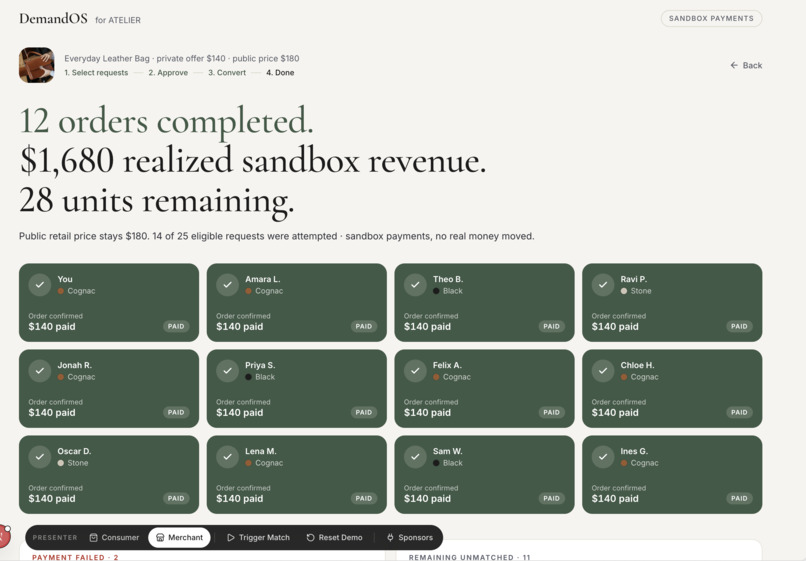Click the 'for ATELIER' label in header
This screenshot has height=561, width=806.
[x=118, y=20]
